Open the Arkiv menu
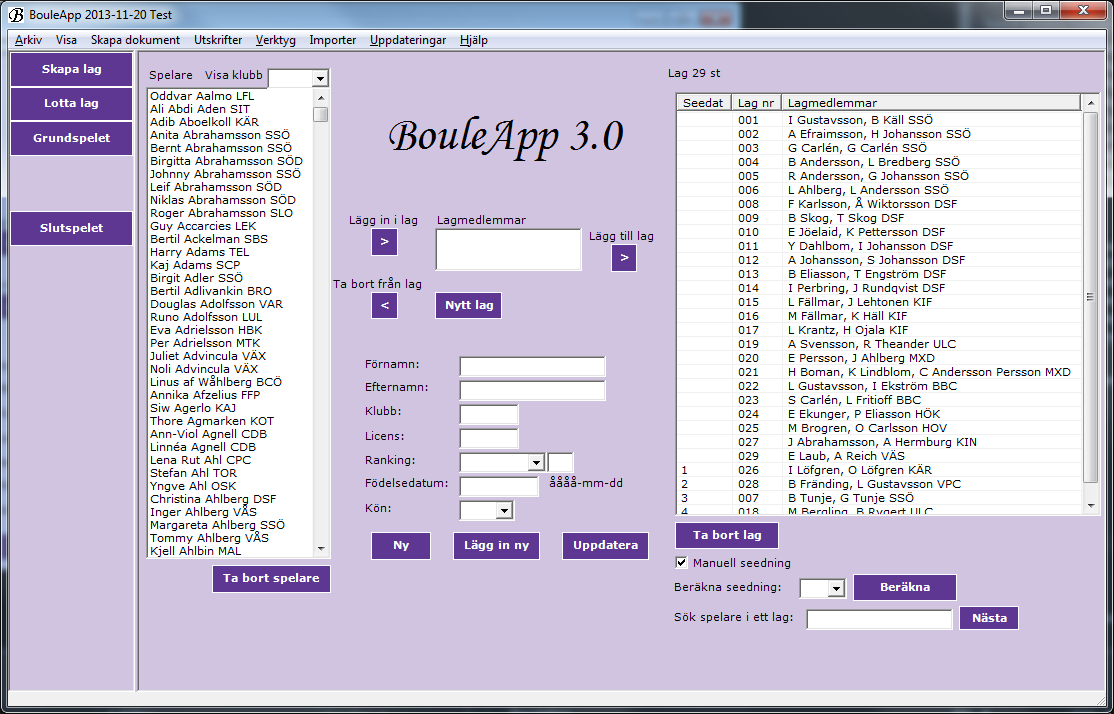 (x=28, y=40)
